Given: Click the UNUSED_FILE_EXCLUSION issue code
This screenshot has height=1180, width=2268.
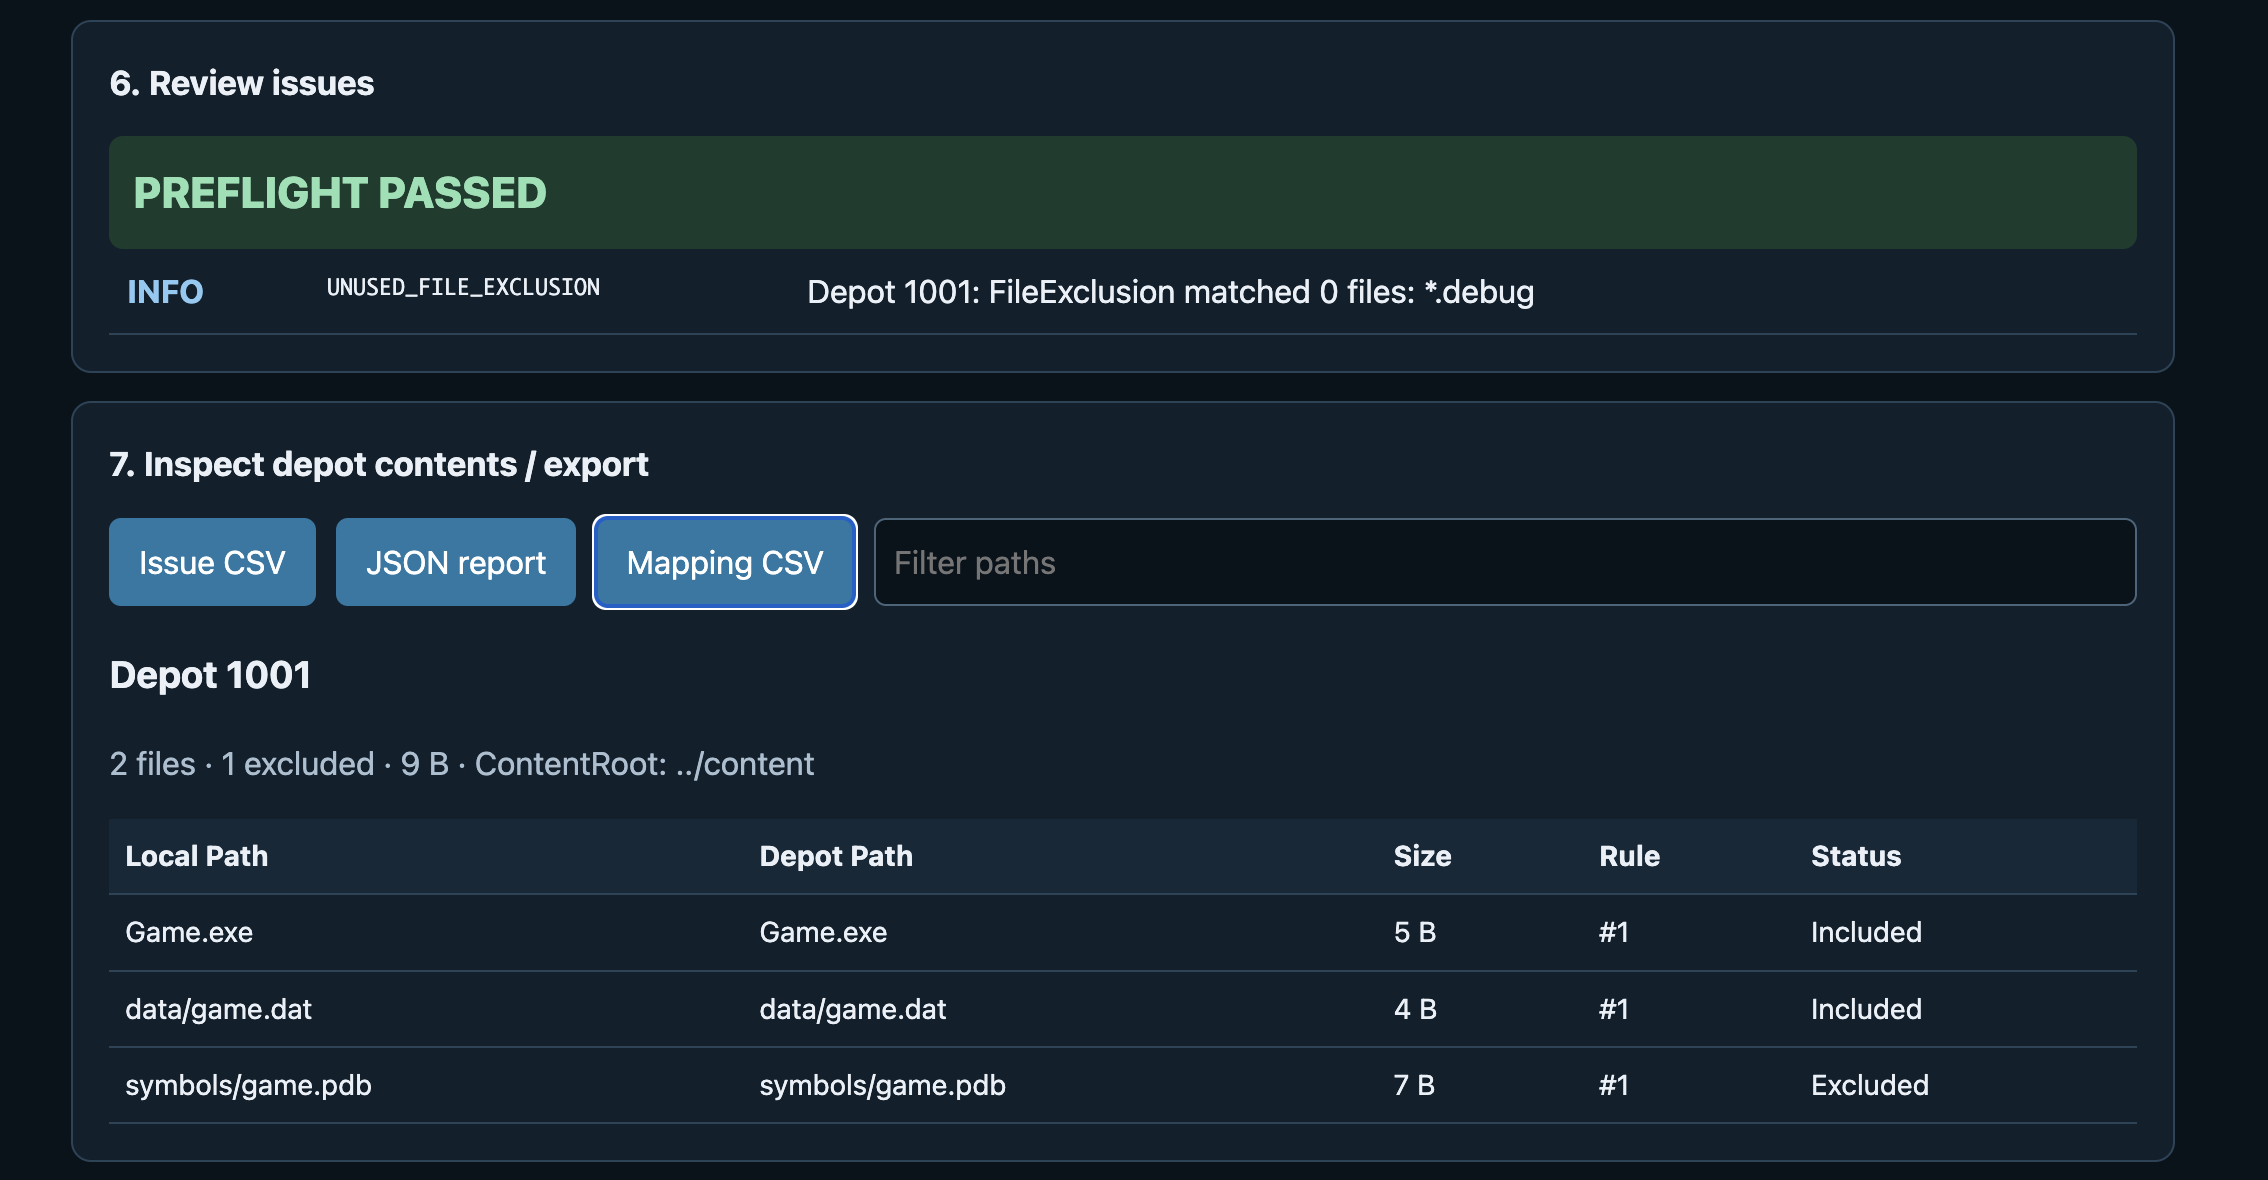Looking at the screenshot, I should point(463,288).
